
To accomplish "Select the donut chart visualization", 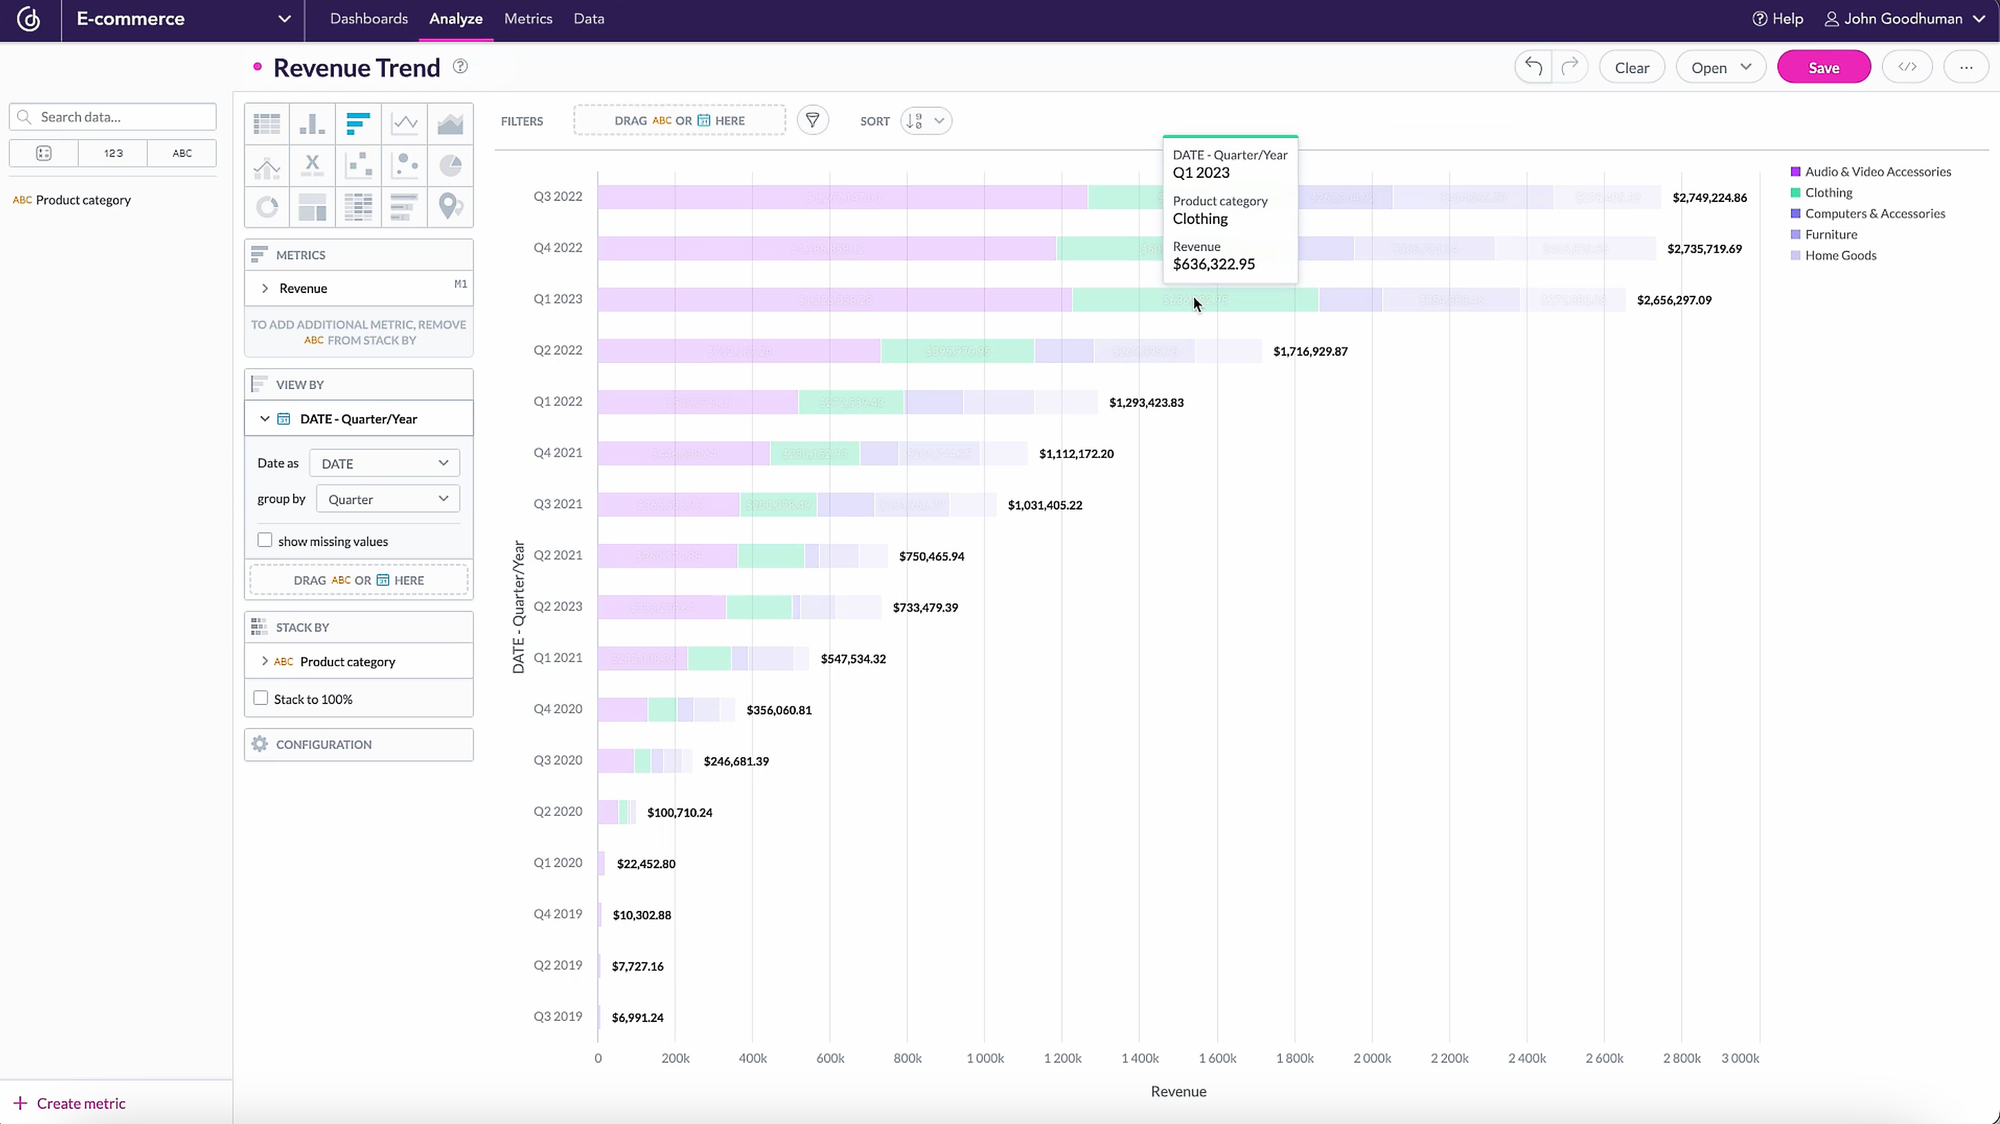I will click(x=266, y=207).
